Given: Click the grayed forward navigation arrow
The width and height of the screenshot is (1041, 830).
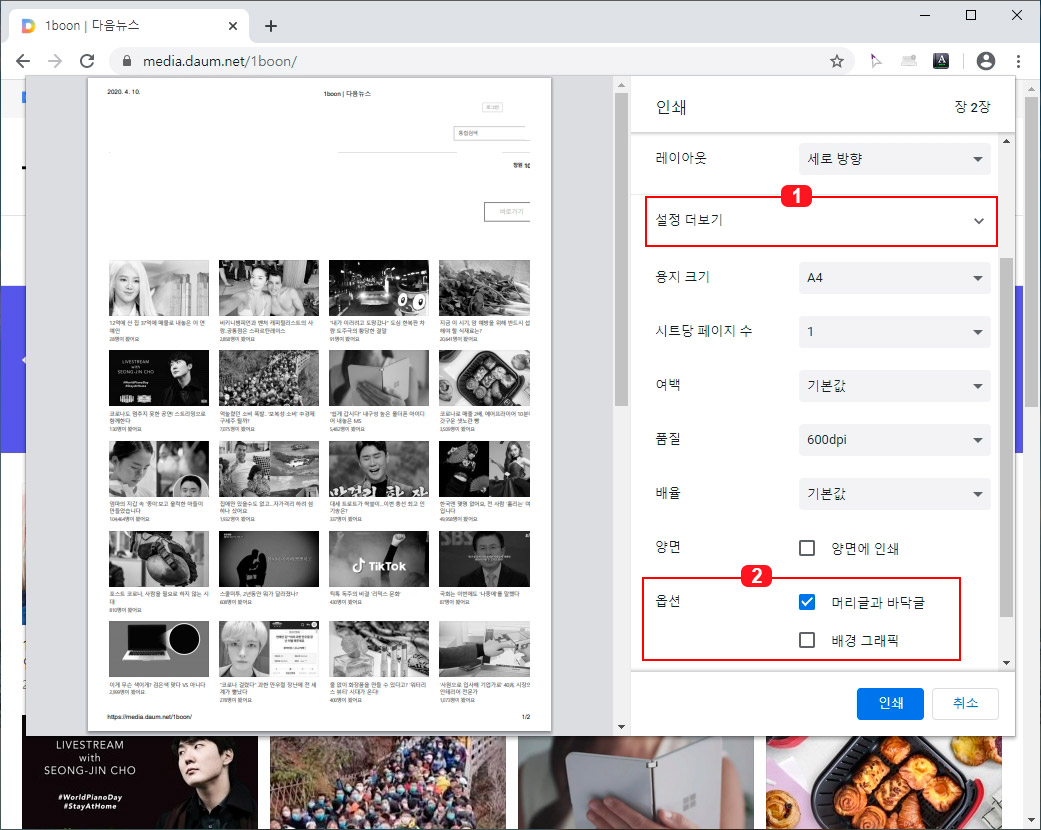Looking at the screenshot, I should point(55,60).
